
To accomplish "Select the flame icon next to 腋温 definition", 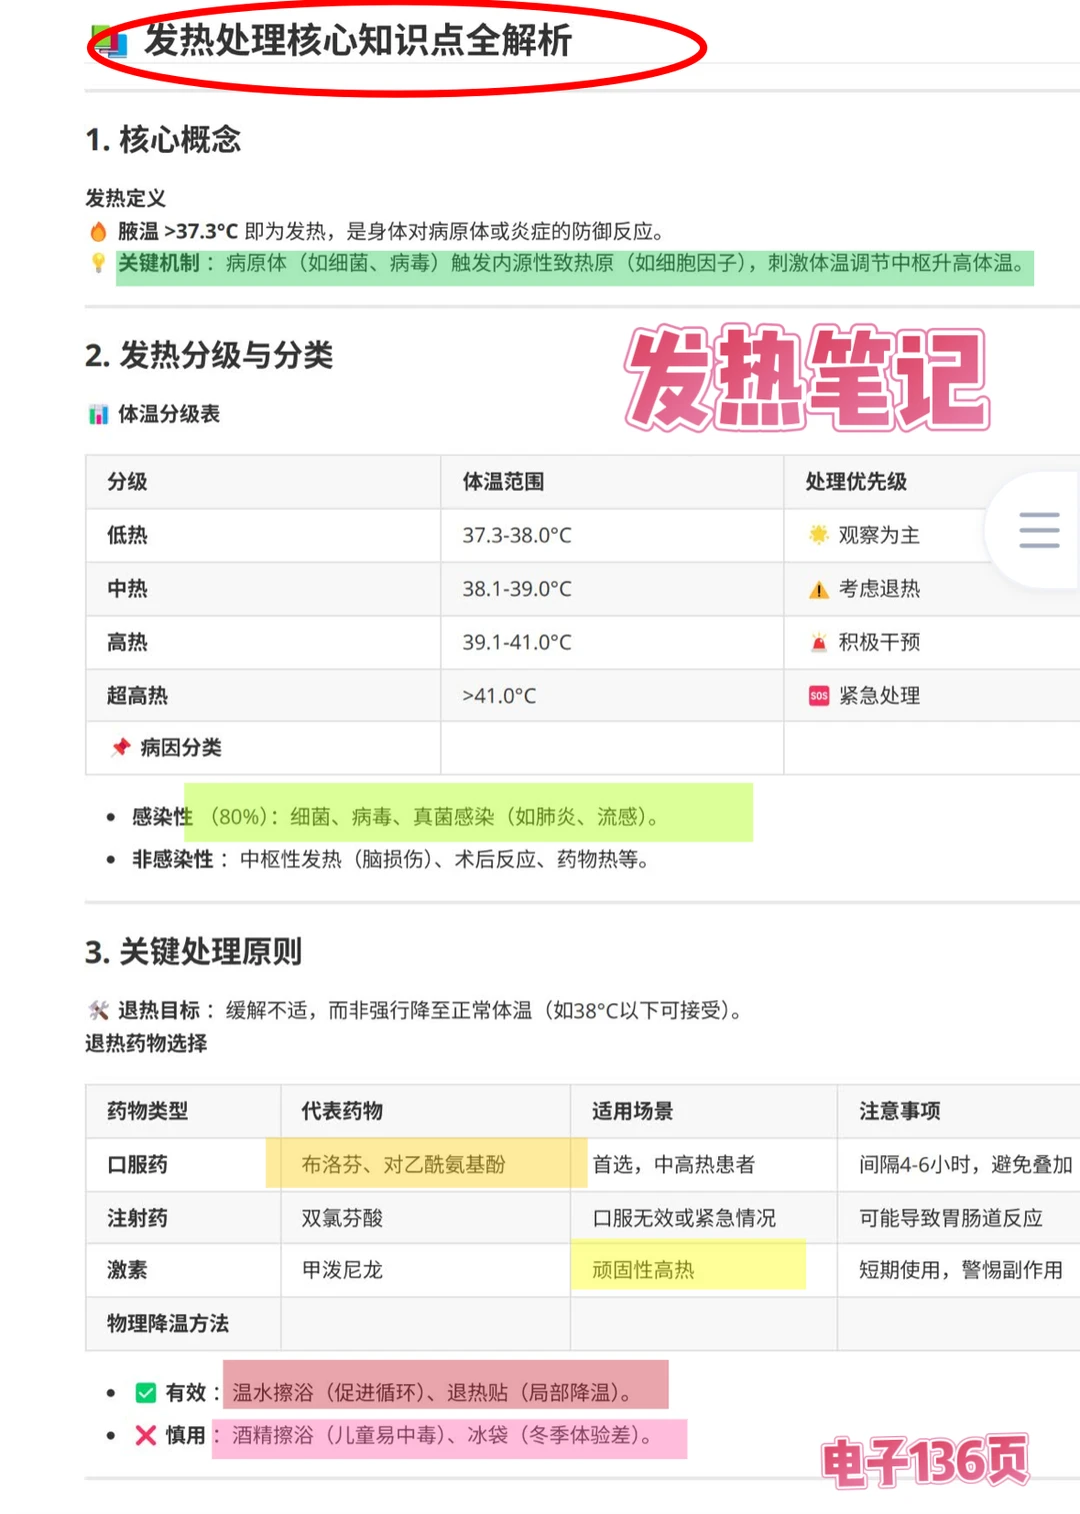I will tap(96, 229).
